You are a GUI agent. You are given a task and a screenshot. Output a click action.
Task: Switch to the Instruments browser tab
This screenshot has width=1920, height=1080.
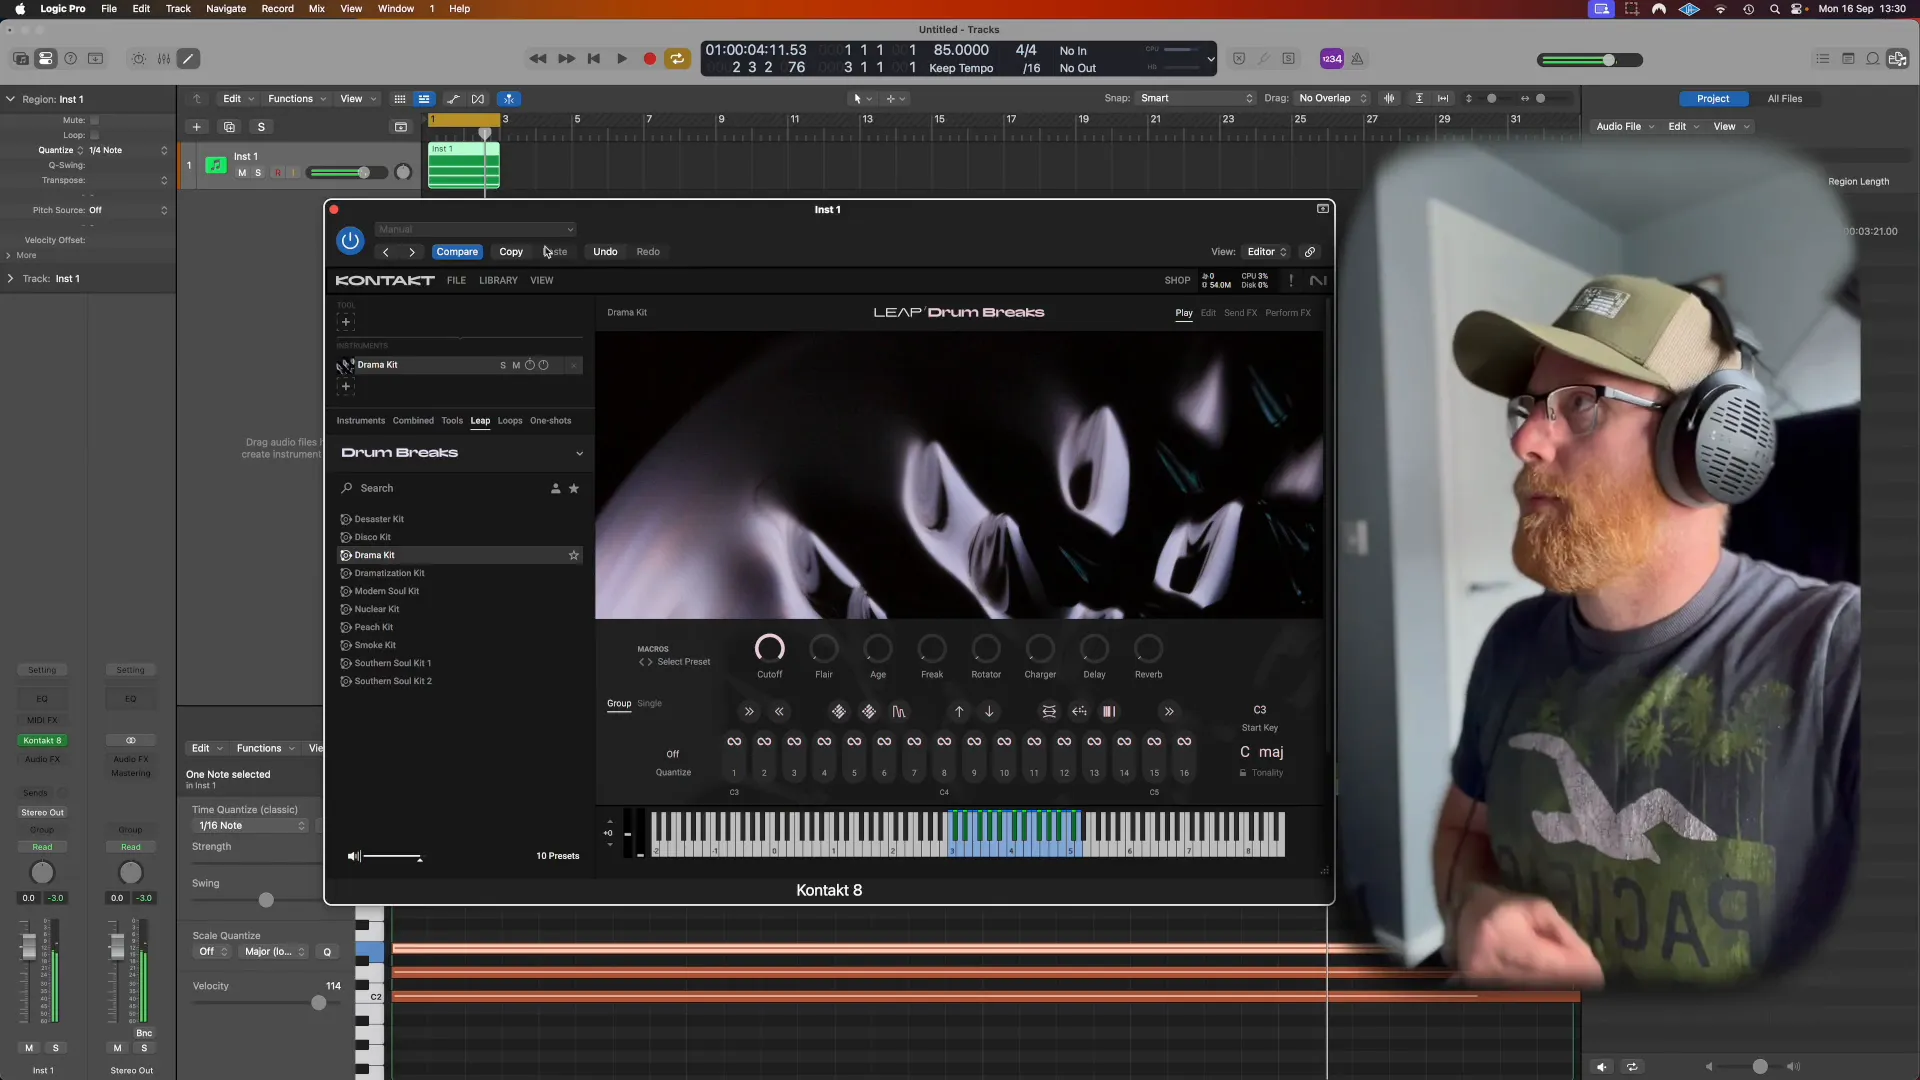click(x=360, y=421)
